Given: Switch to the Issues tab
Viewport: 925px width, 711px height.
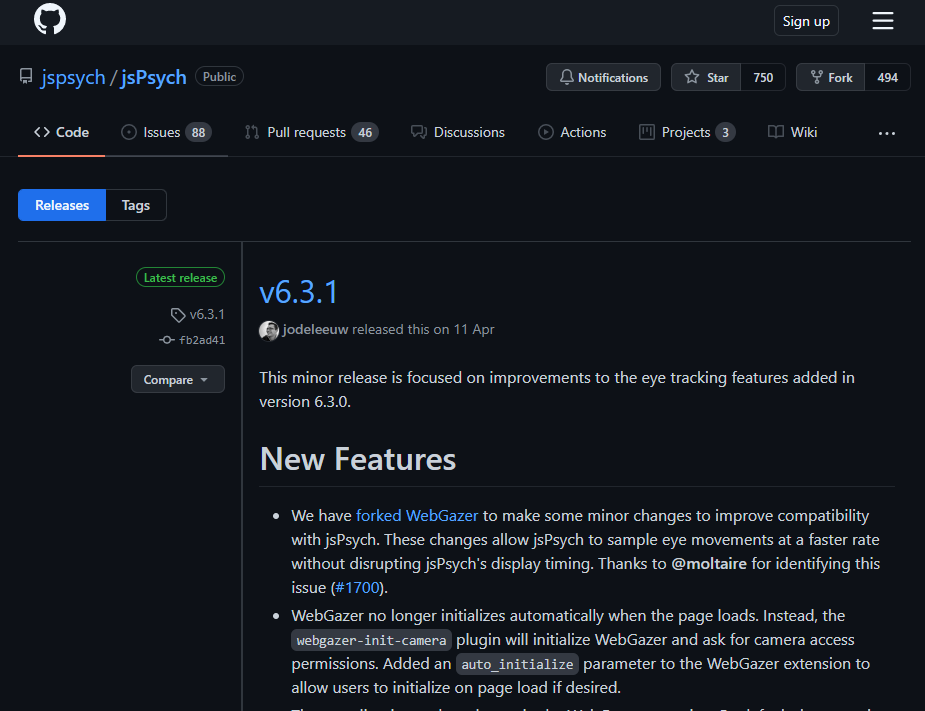Looking at the screenshot, I should click(x=166, y=132).
